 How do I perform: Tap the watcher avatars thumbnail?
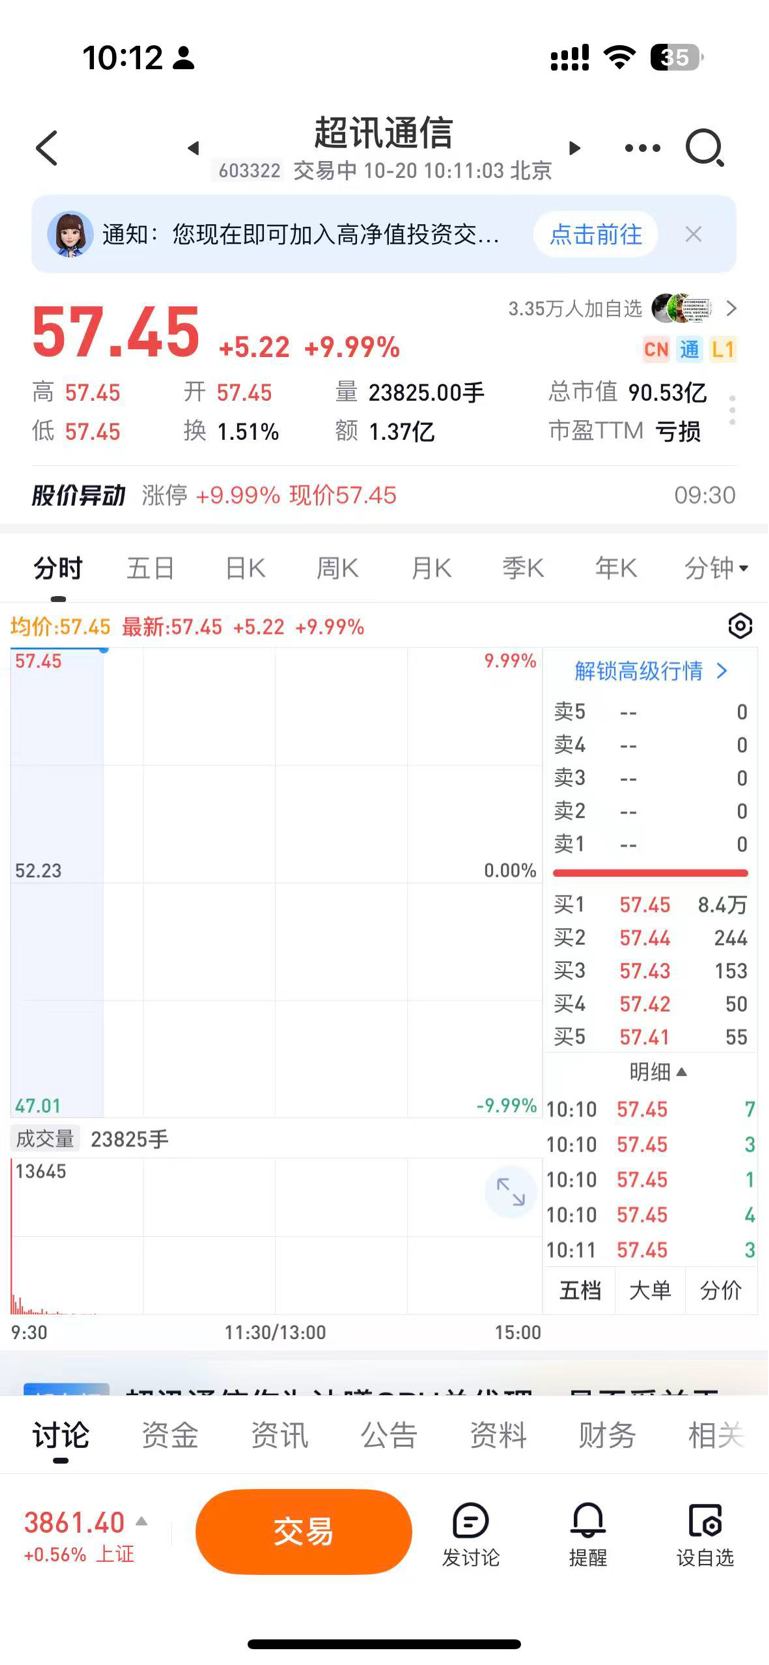click(682, 308)
